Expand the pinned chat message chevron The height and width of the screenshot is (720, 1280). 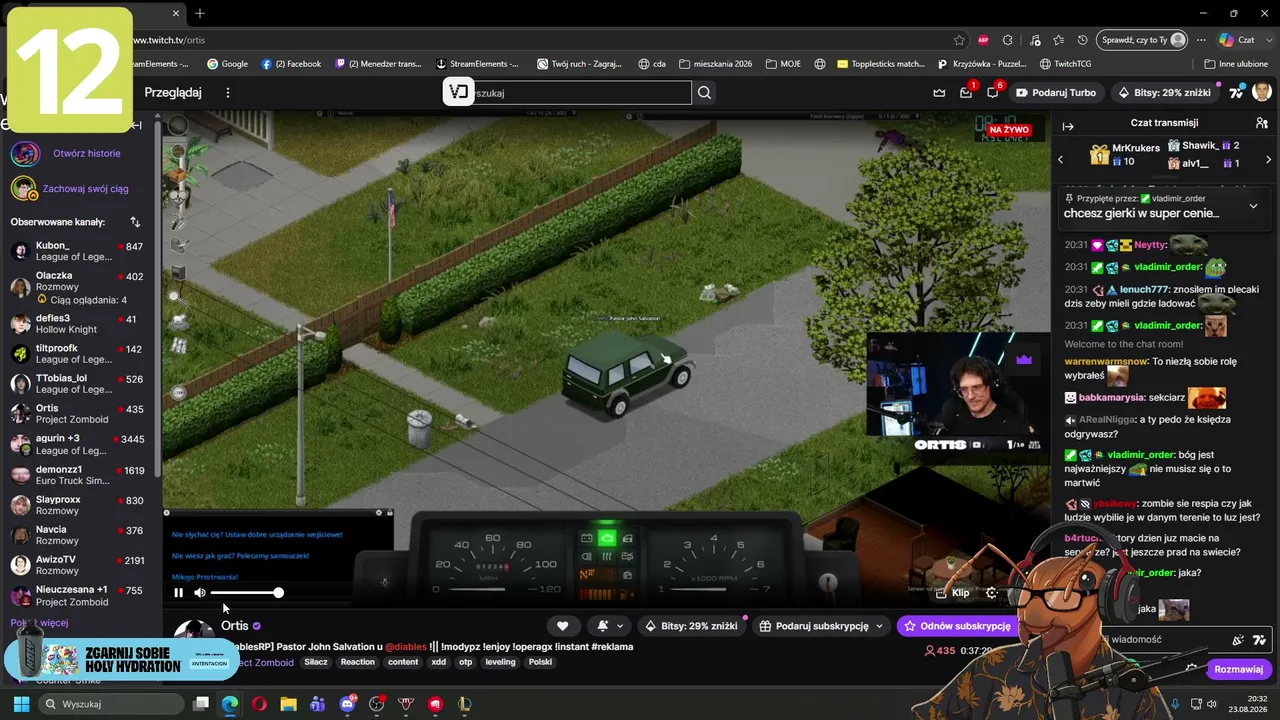1253,206
